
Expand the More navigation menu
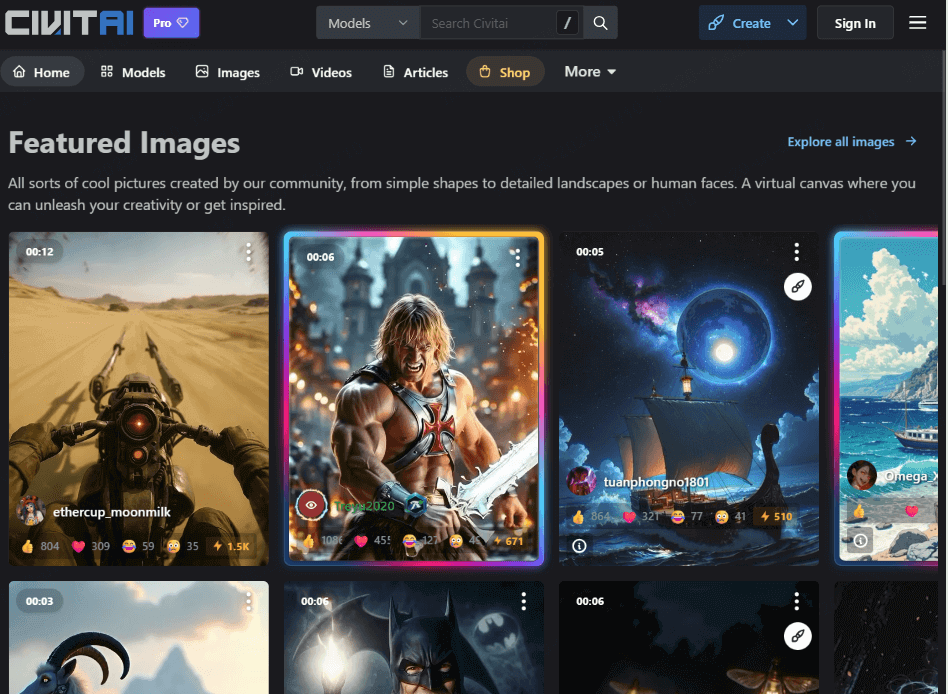click(x=590, y=72)
